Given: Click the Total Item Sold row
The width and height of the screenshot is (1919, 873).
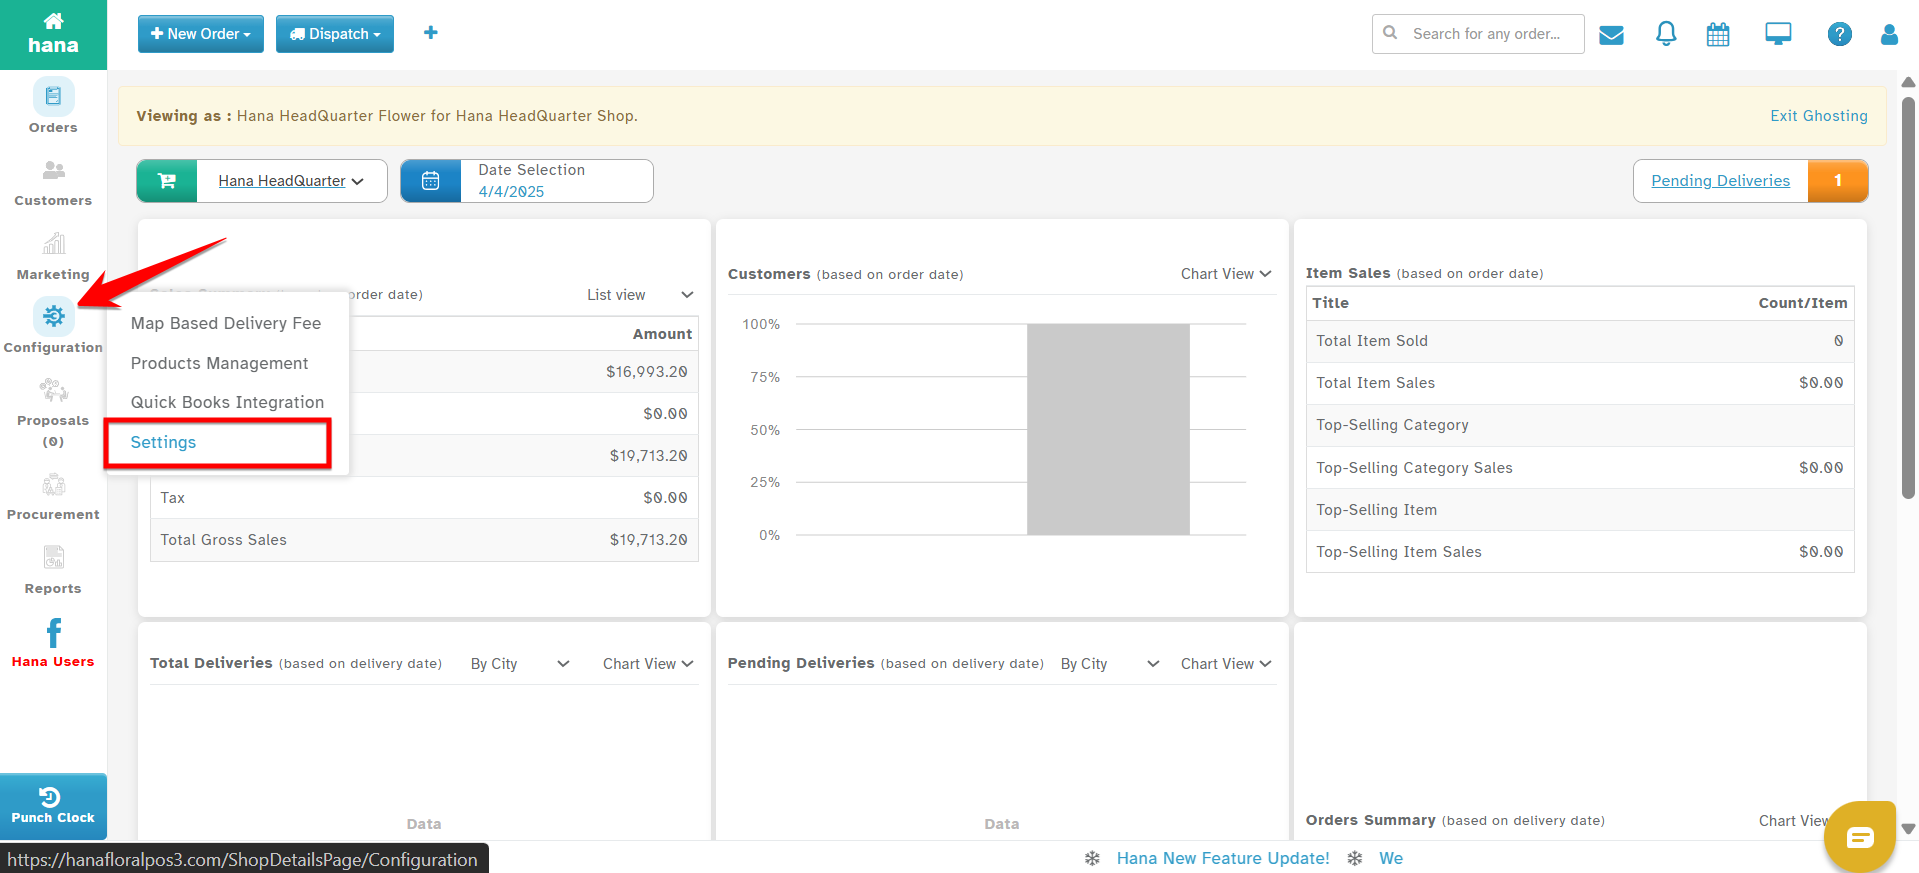Looking at the screenshot, I should click(1580, 341).
